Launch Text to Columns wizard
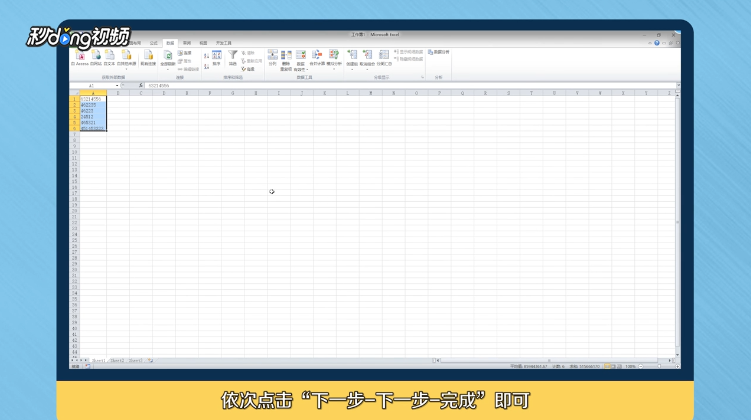751x420 pixels. coord(273,57)
